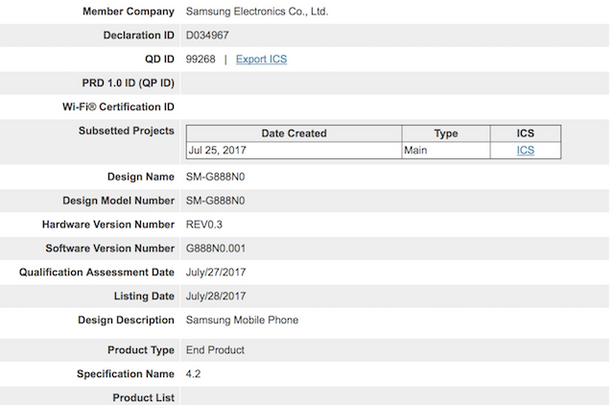Click the ICS column header

[x=525, y=133]
